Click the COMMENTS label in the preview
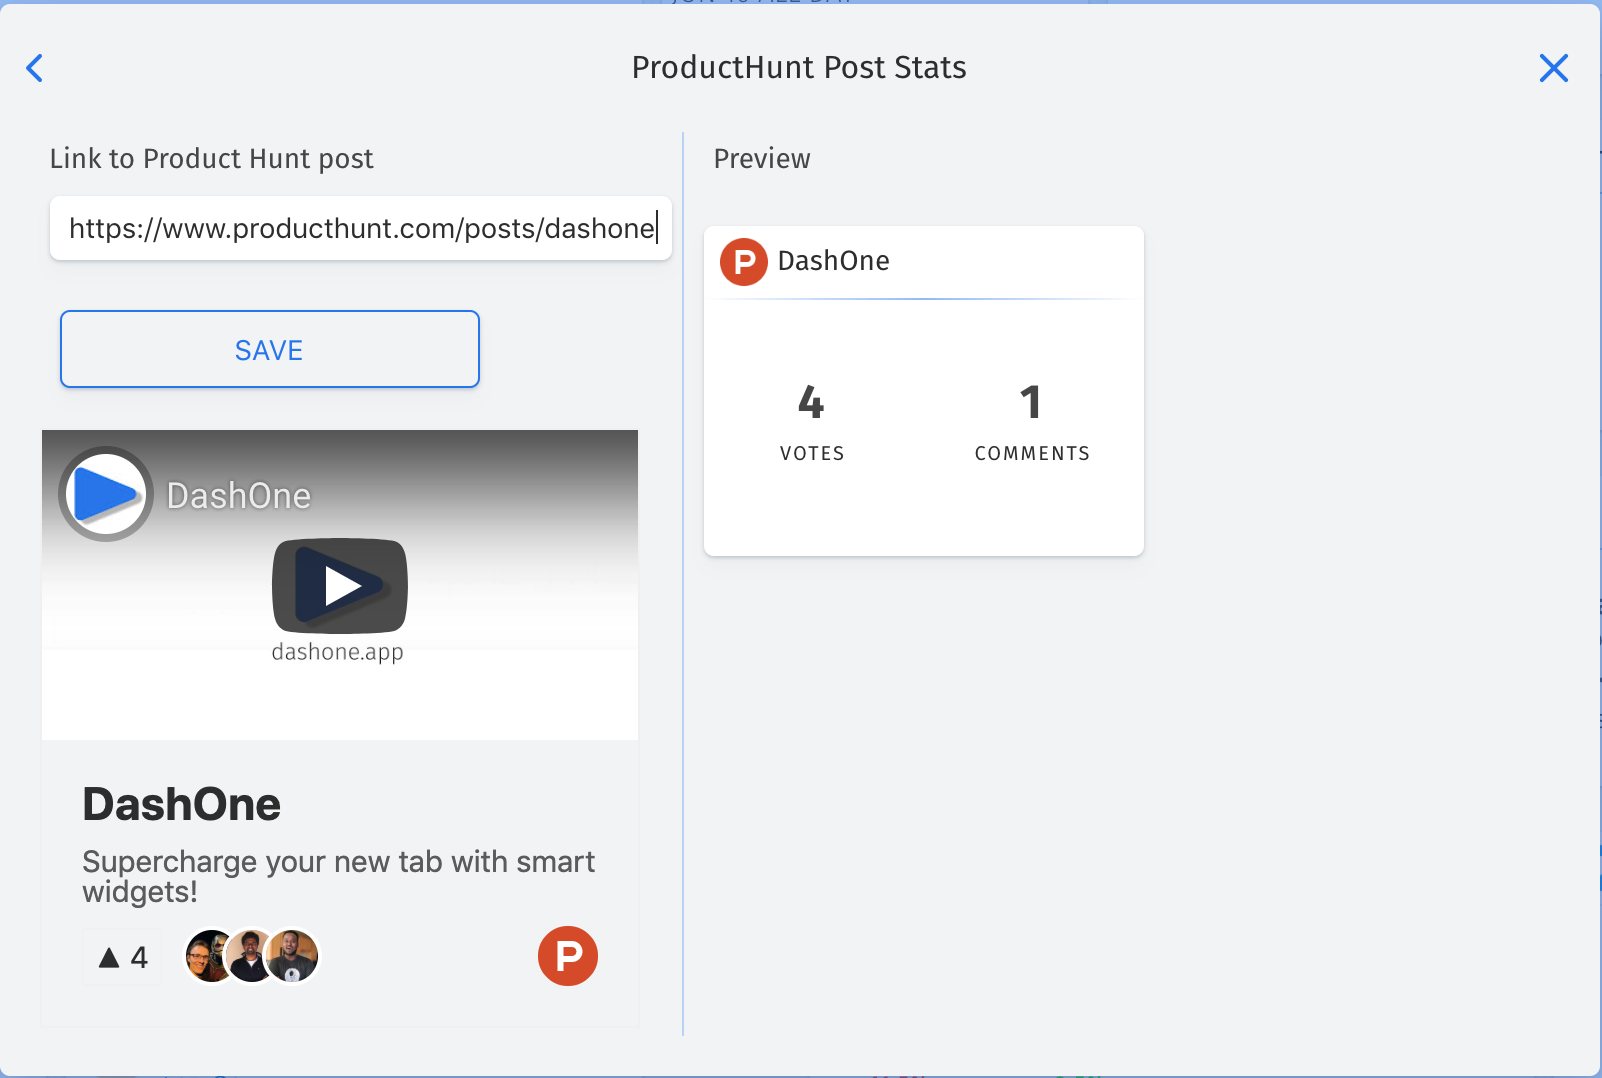The image size is (1602, 1078). click(1032, 453)
